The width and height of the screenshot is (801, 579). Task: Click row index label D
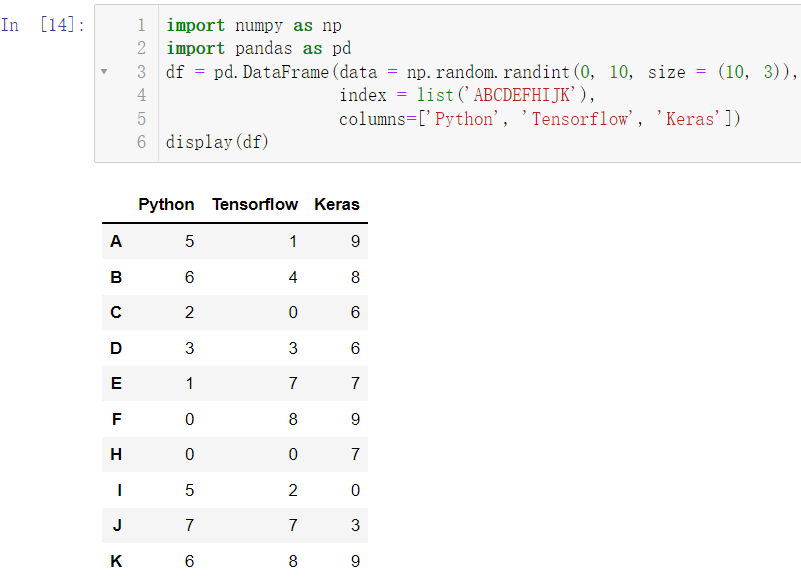pos(116,348)
